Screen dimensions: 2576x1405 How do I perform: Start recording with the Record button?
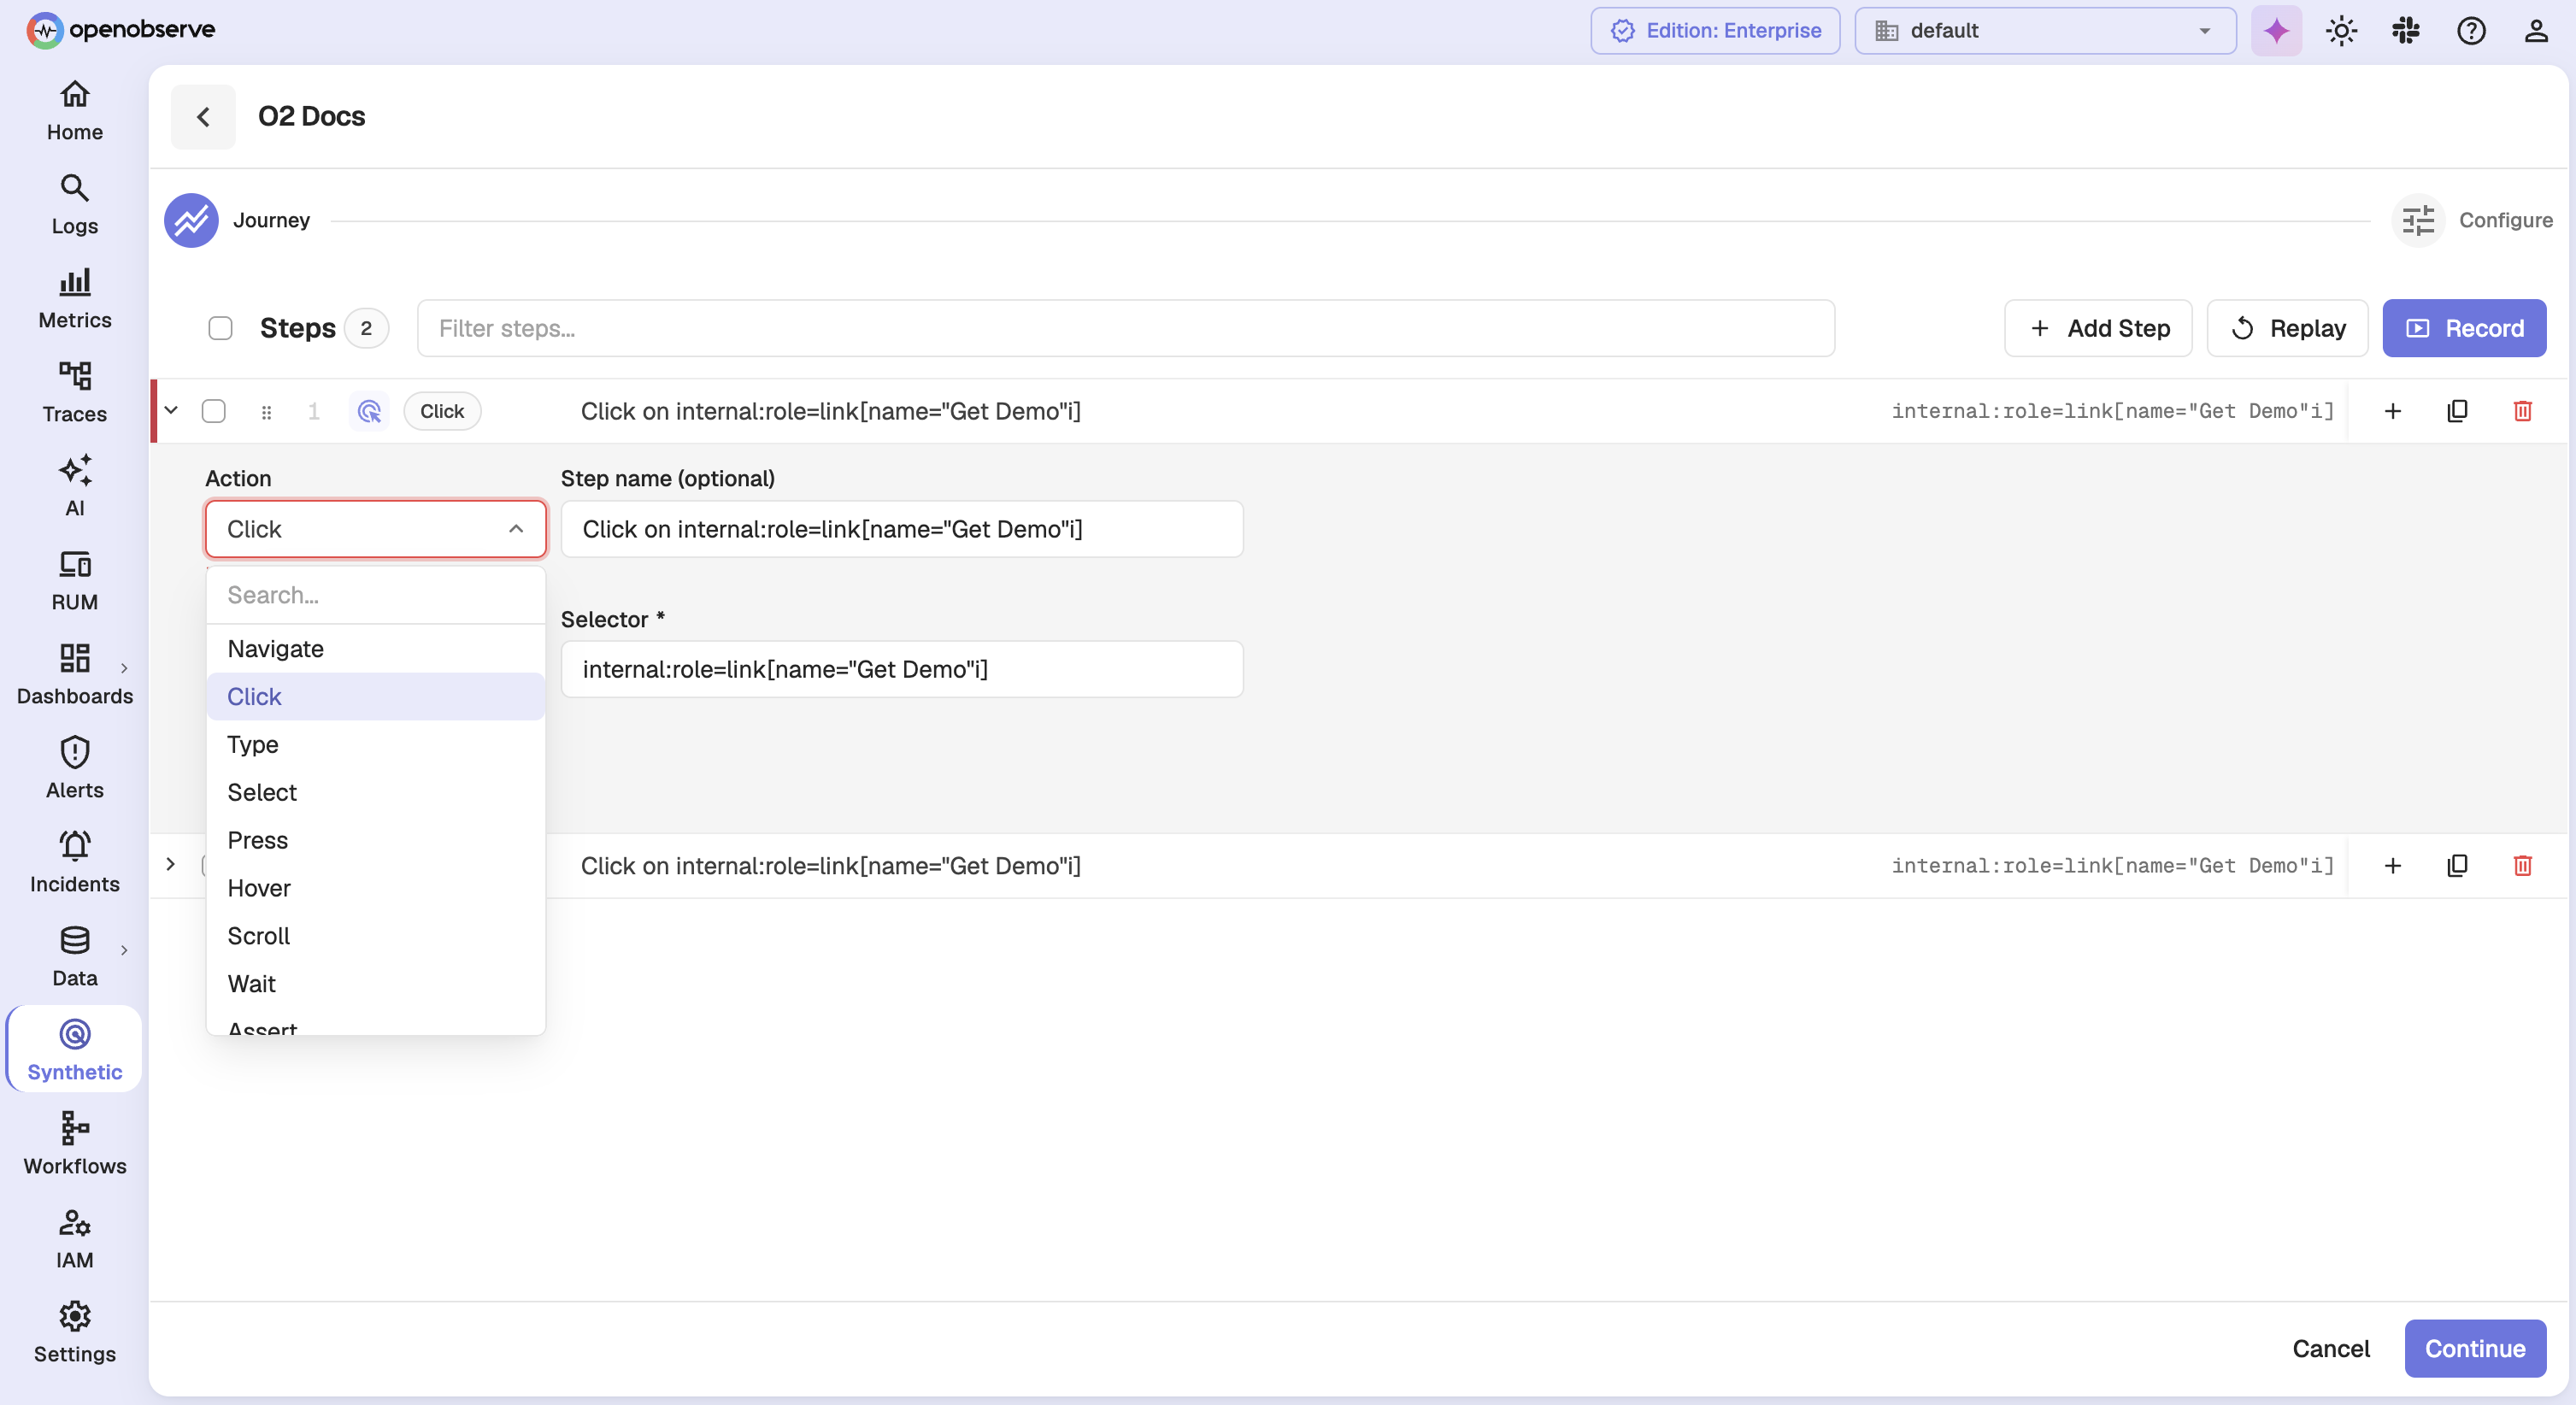tap(2464, 328)
